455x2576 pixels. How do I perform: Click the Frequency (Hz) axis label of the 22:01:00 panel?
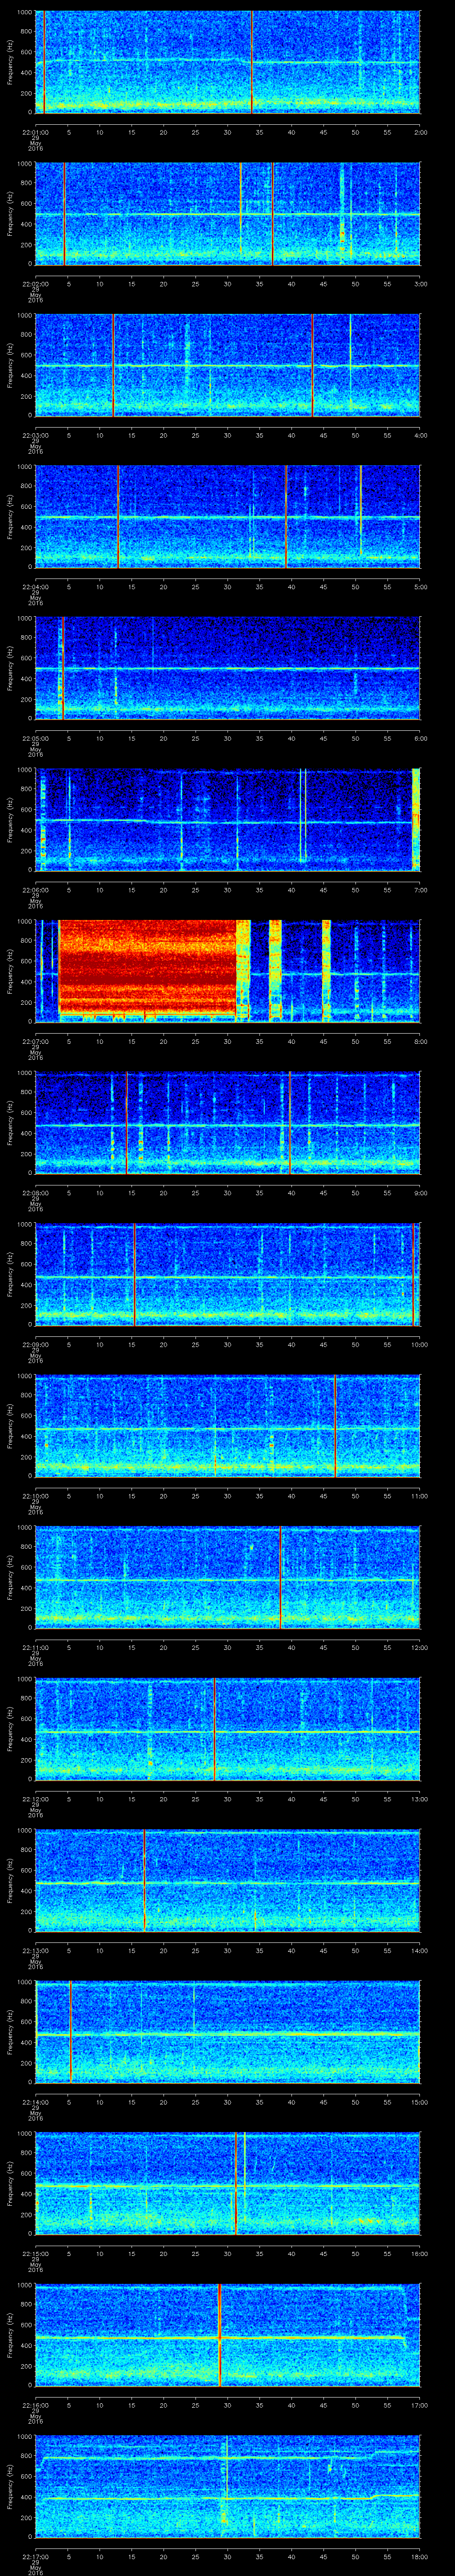10,62
